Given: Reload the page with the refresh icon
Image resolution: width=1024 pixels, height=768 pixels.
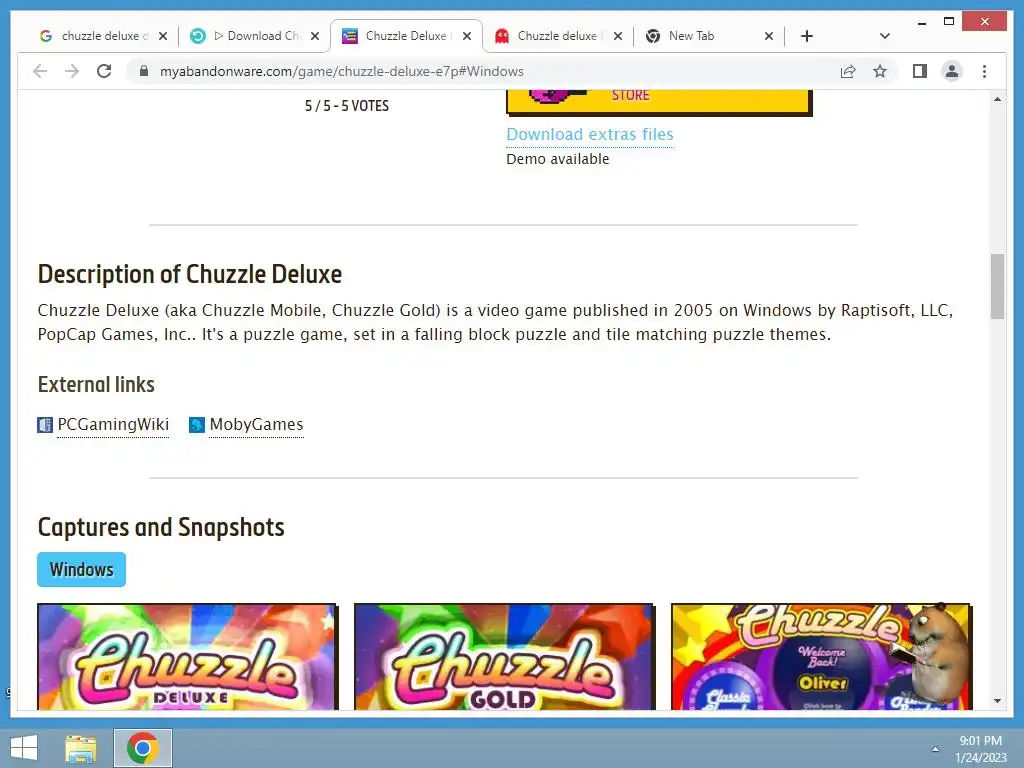Looking at the screenshot, I should click(104, 71).
